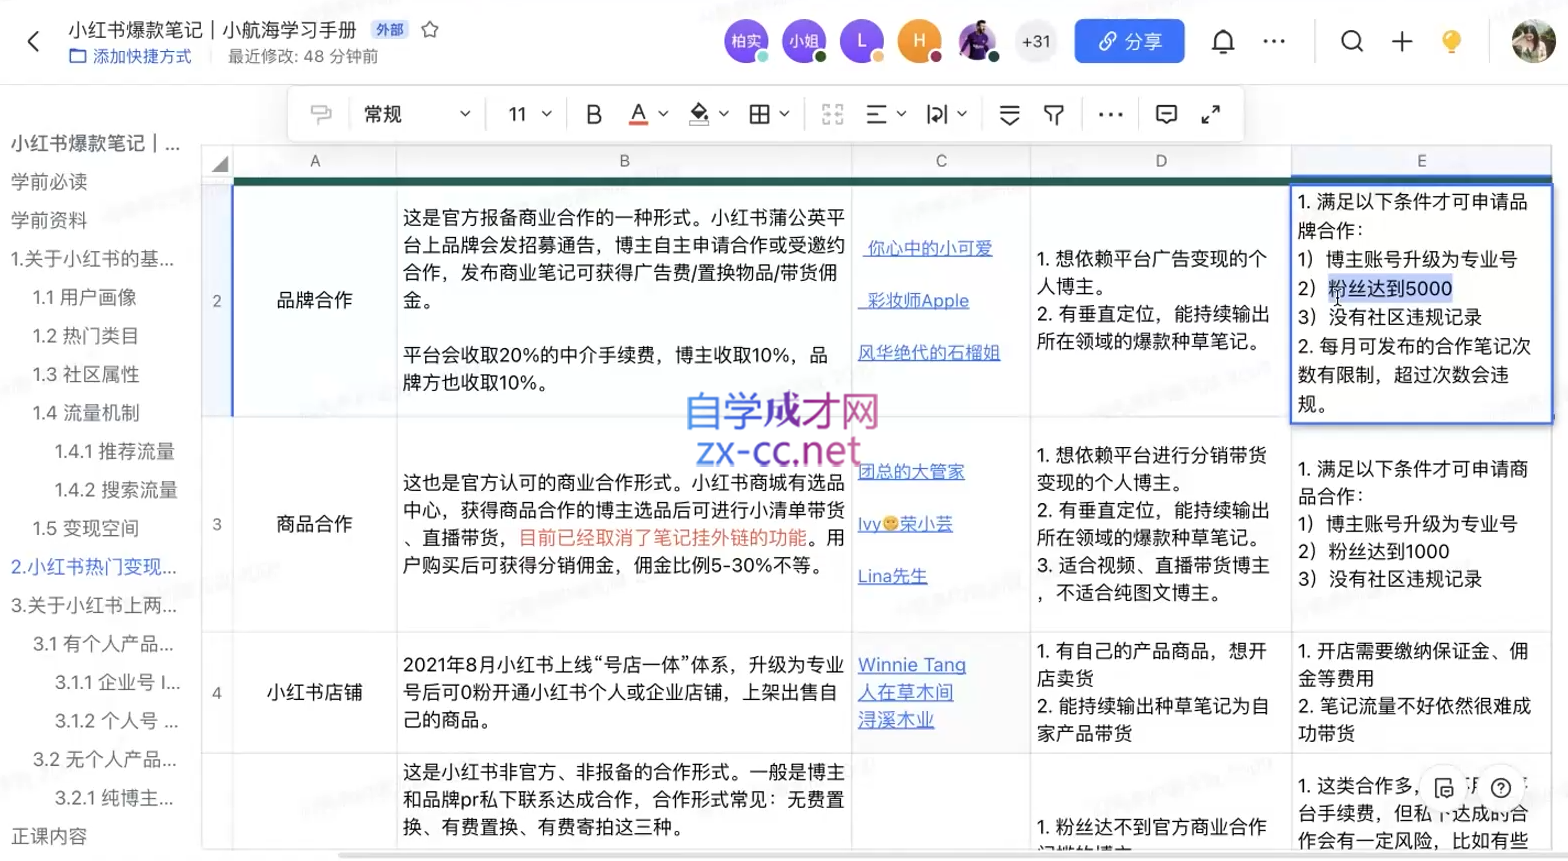This screenshot has width=1568, height=861.
Task: Select column D header
Action: [x=1160, y=161]
